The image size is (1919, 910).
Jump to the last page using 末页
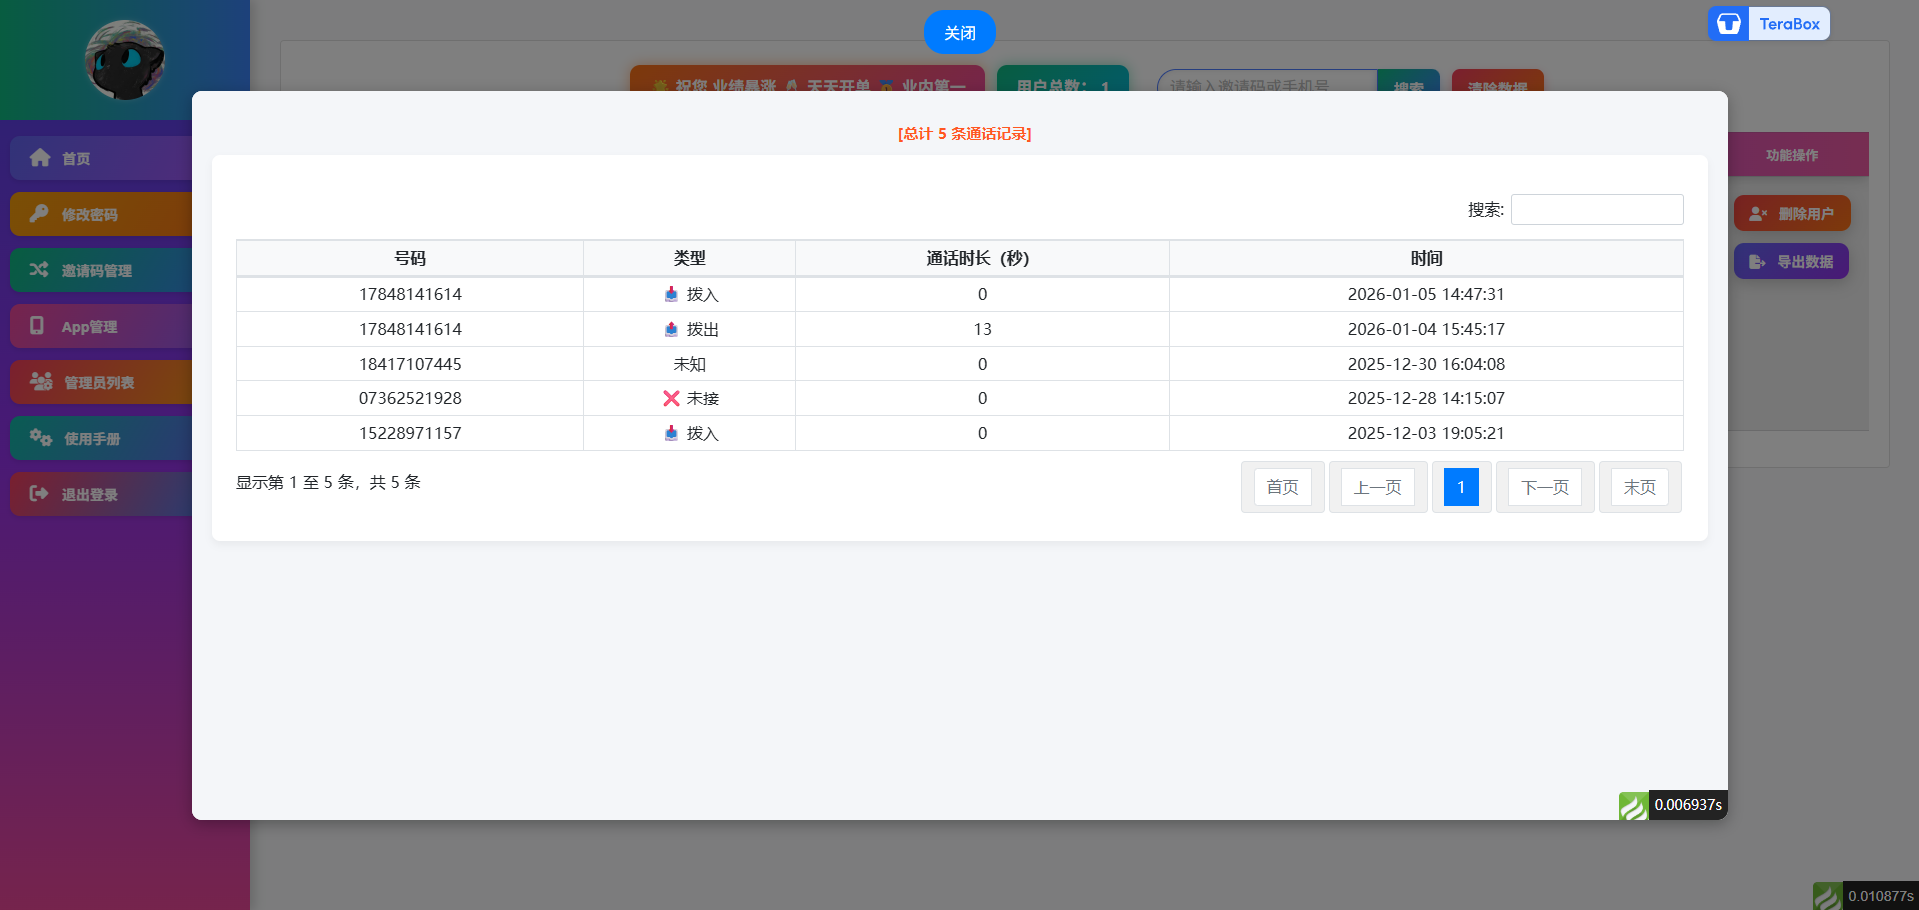tap(1639, 487)
